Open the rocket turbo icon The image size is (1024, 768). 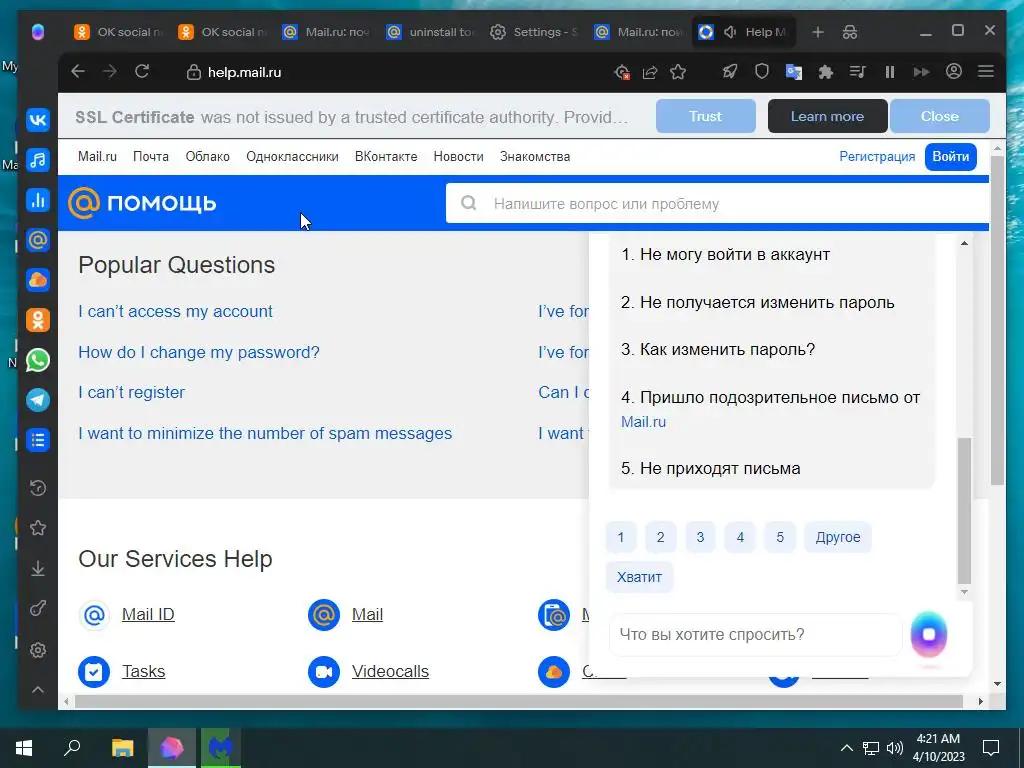pyautogui.click(x=729, y=72)
